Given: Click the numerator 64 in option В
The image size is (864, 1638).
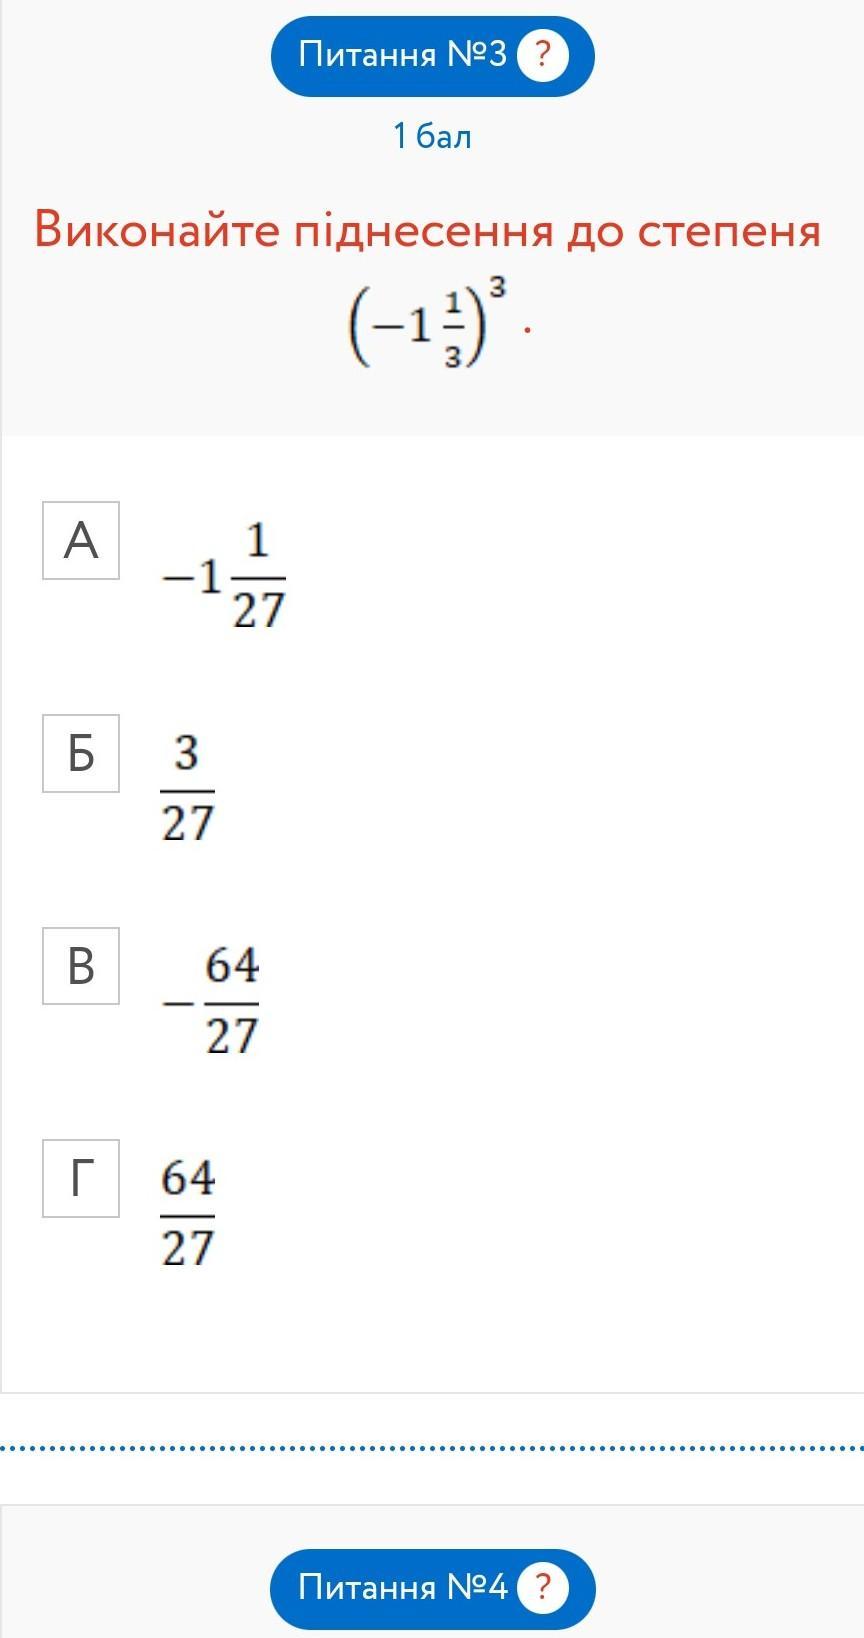Looking at the screenshot, I should [232, 966].
